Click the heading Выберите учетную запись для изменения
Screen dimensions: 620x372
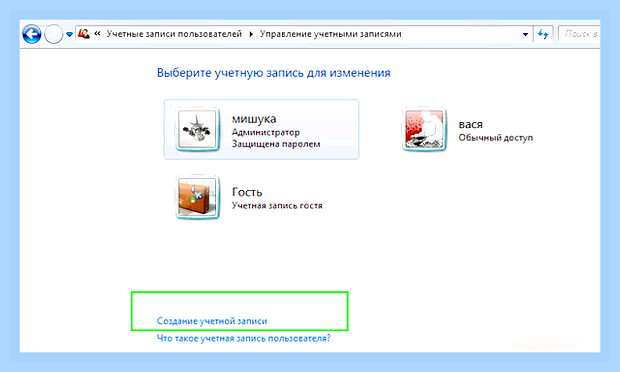pyautogui.click(x=274, y=73)
